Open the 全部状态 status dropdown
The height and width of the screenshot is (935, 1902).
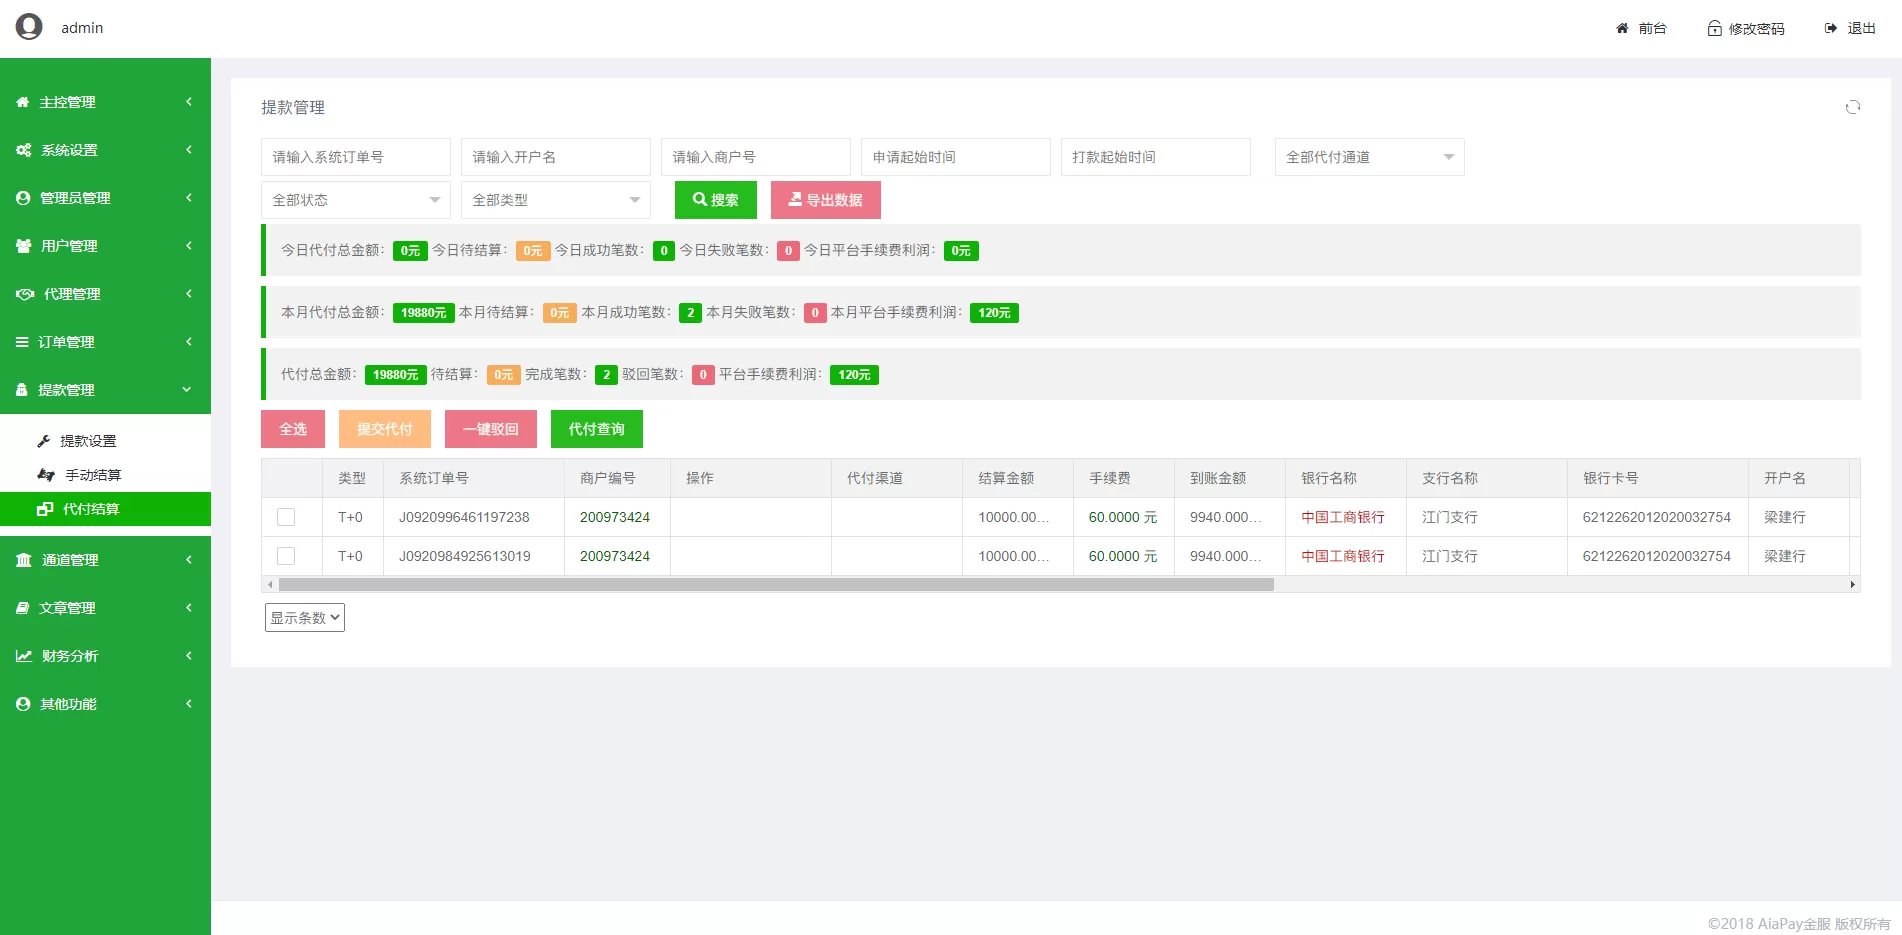(355, 200)
